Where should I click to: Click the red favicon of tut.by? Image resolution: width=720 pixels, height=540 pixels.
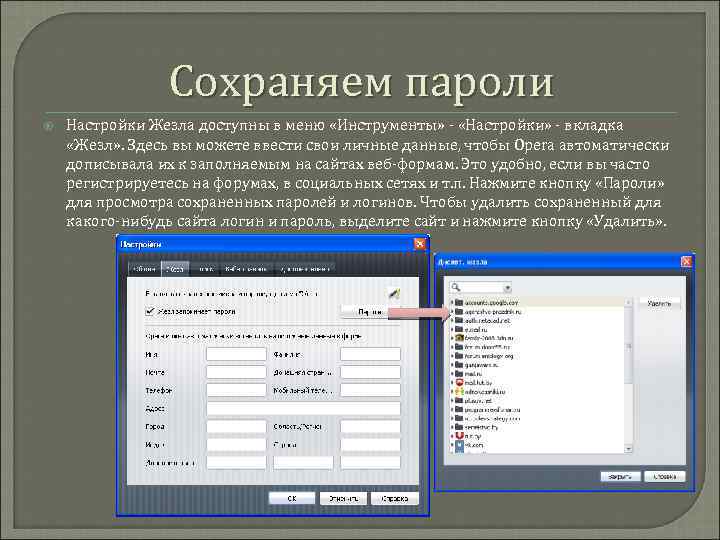click(459, 436)
